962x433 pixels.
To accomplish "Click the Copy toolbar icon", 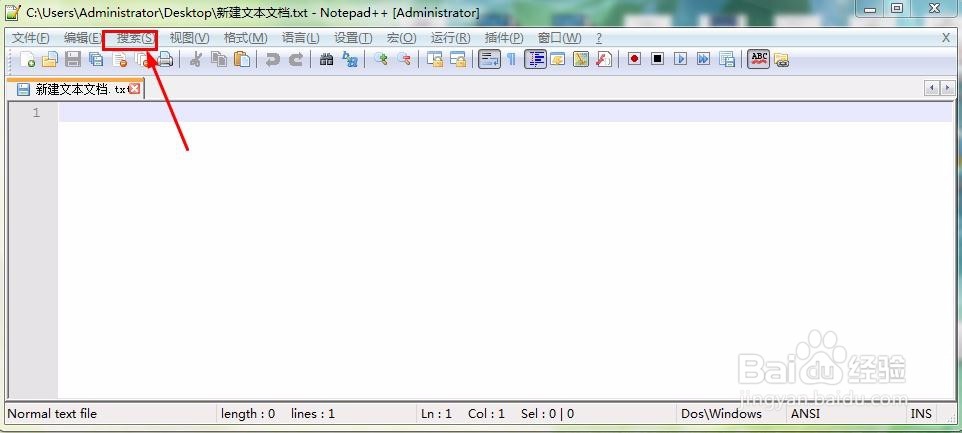I will (219, 59).
